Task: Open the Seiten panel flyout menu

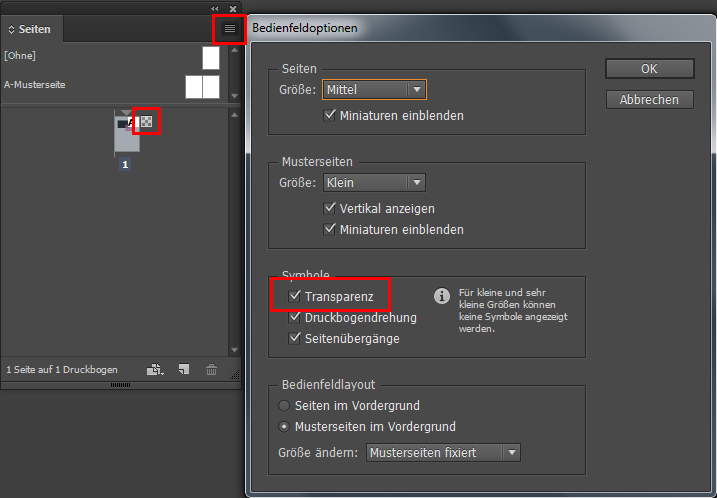Action: pos(229,29)
